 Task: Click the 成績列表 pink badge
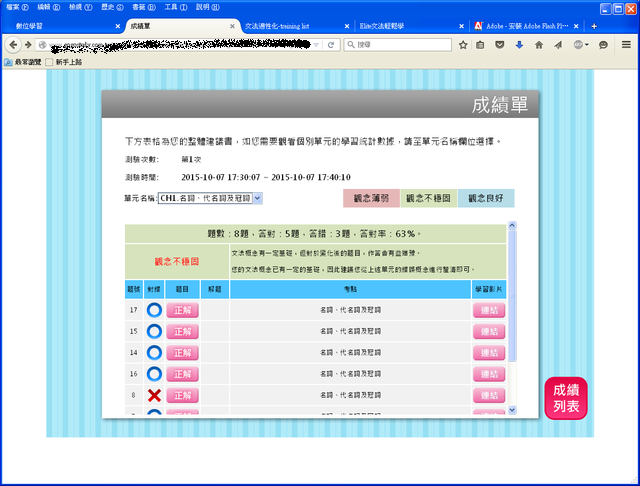(566, 397)
